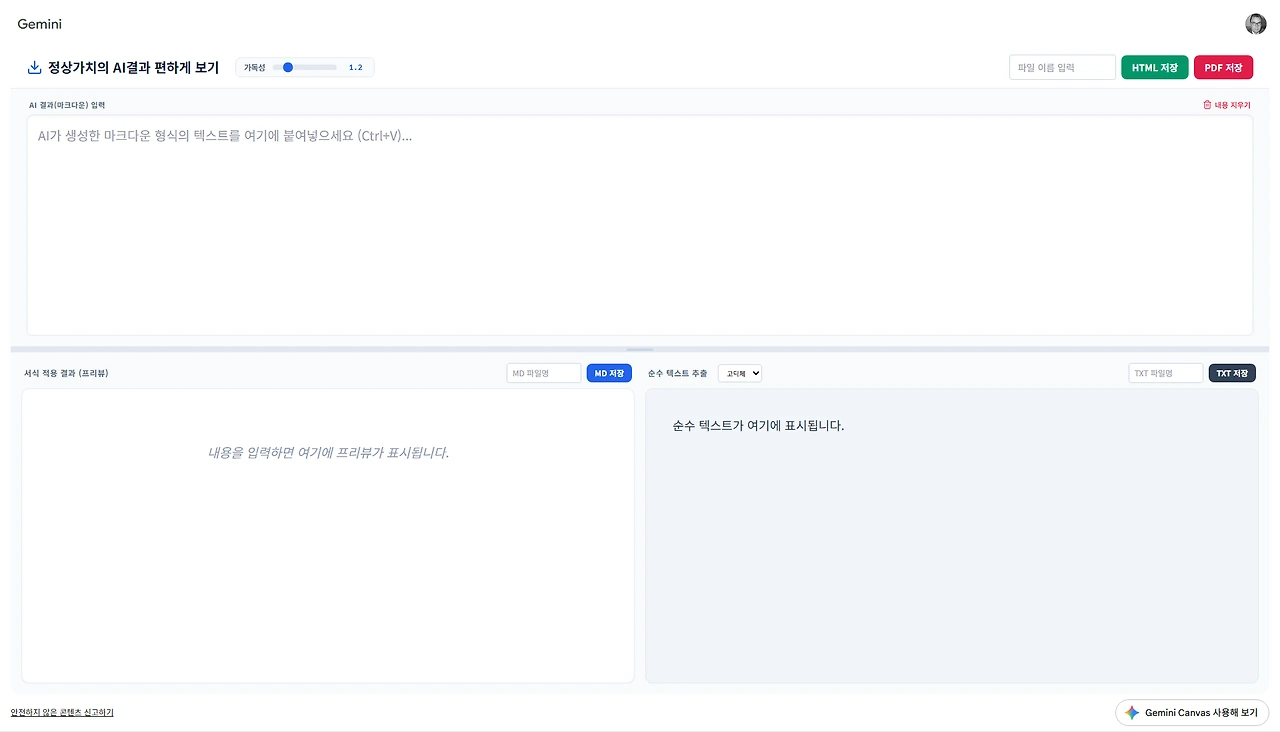This screenshot has width=1280, height=732.
Task: Click the red PDF 저장 button
Action: (1223, 67)
